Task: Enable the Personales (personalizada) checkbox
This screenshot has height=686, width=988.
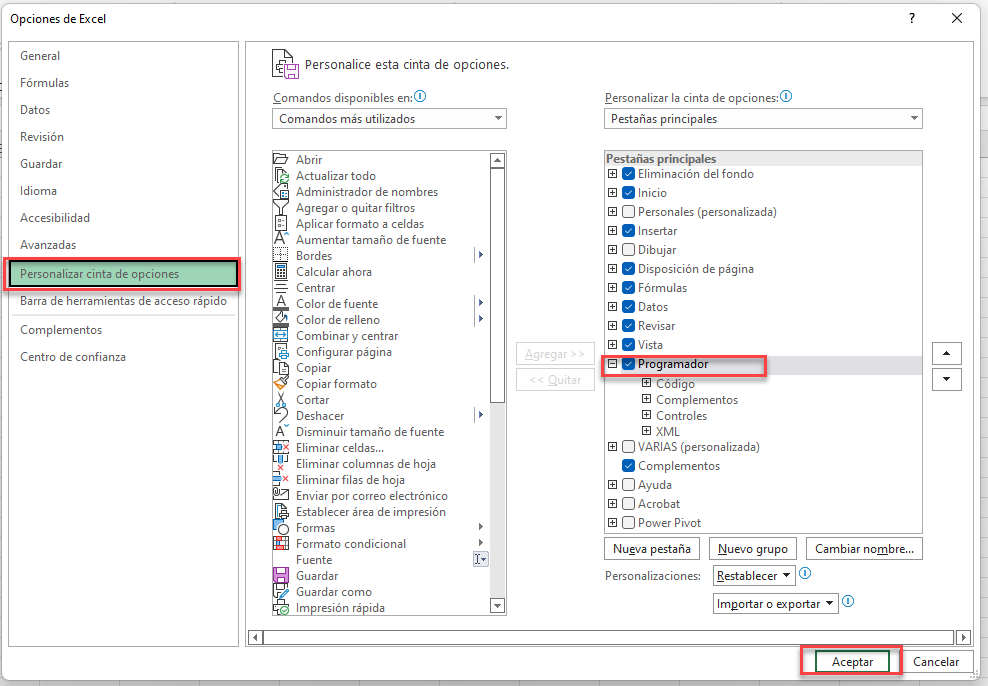Action: pos(628,212)
